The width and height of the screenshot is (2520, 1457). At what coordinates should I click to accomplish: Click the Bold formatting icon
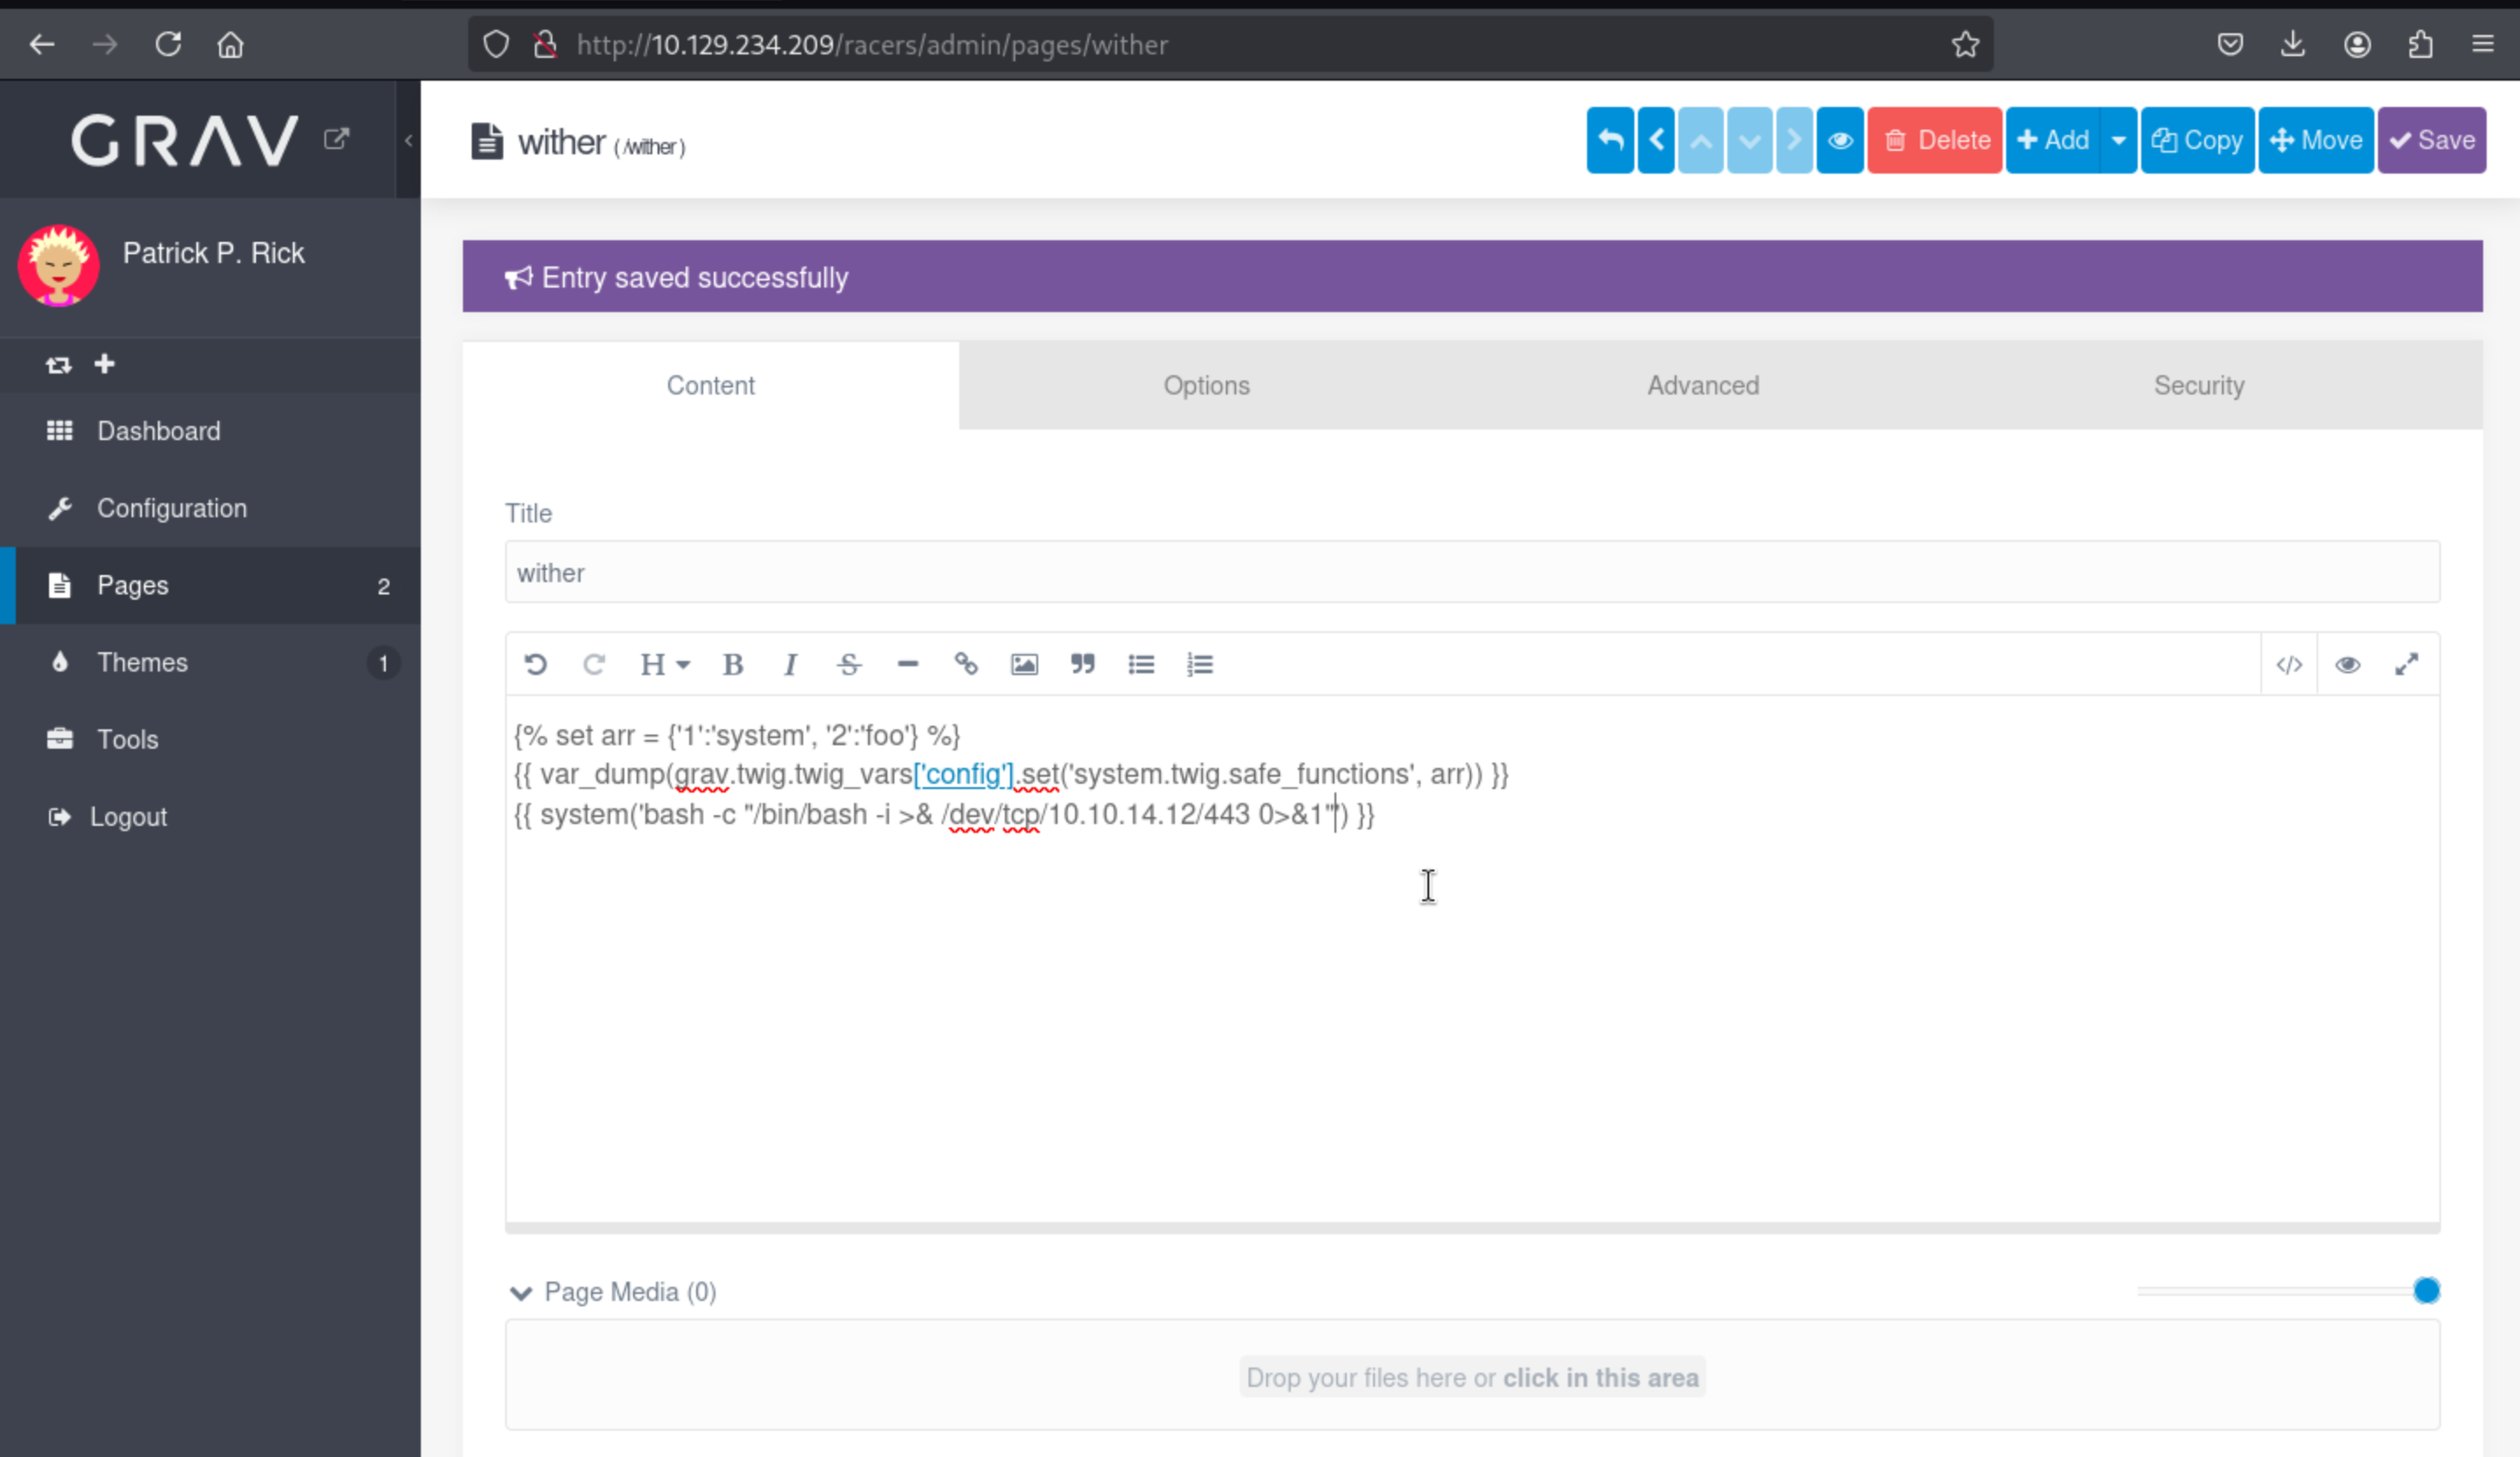pos(733,665)
